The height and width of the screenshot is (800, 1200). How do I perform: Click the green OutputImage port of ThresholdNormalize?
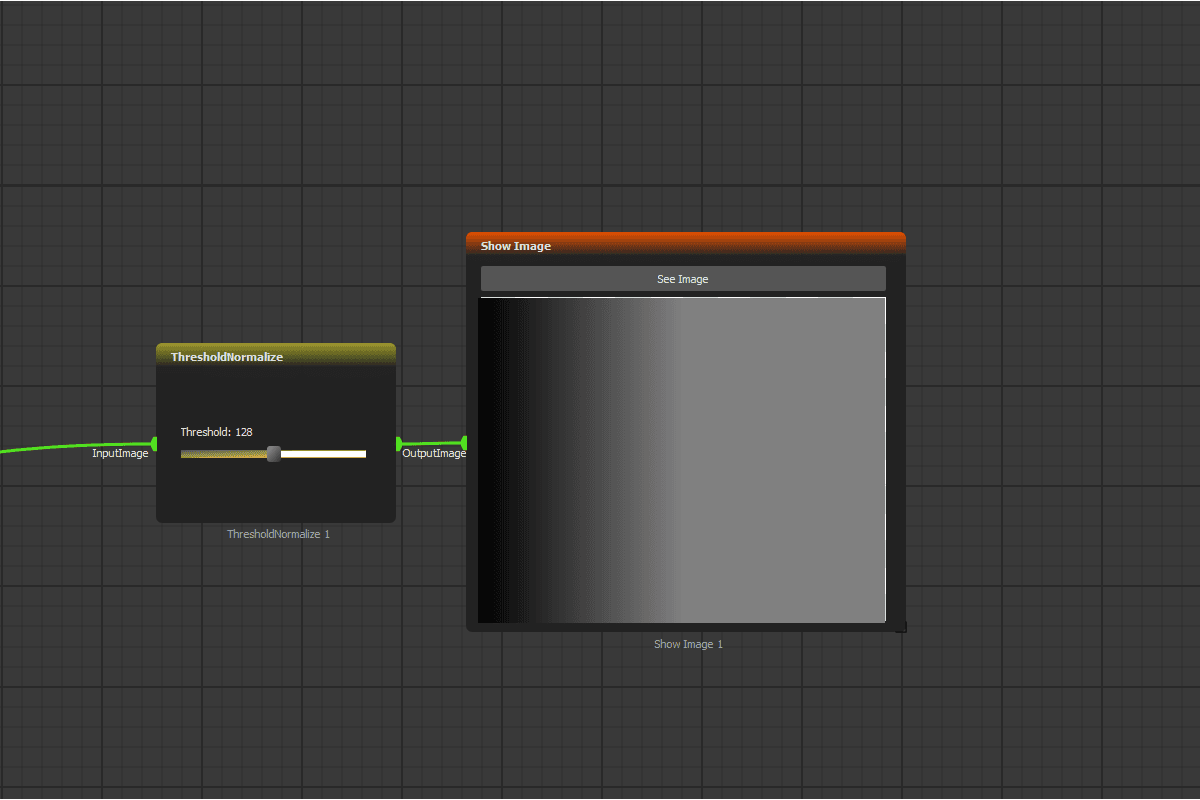pos(399,443)
